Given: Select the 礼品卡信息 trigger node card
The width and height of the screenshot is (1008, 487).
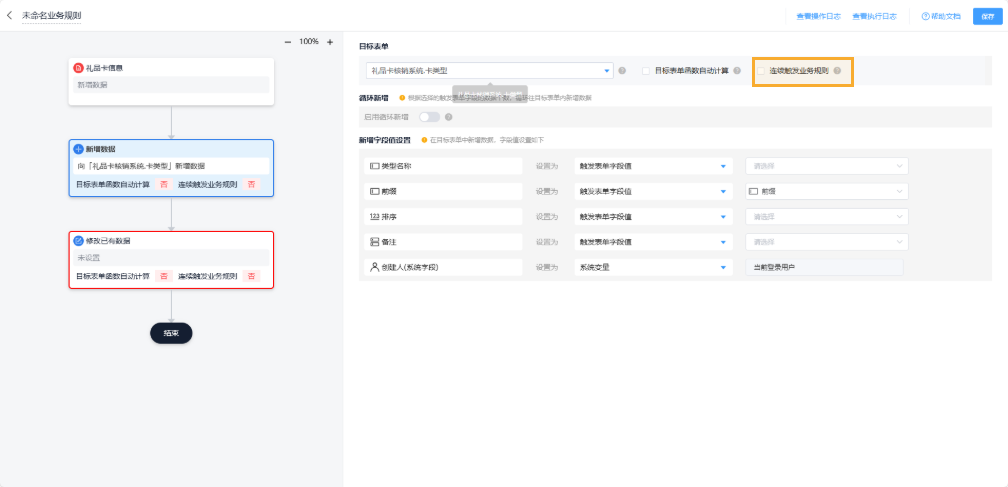Looking at the screenshot, I should 172,82.
